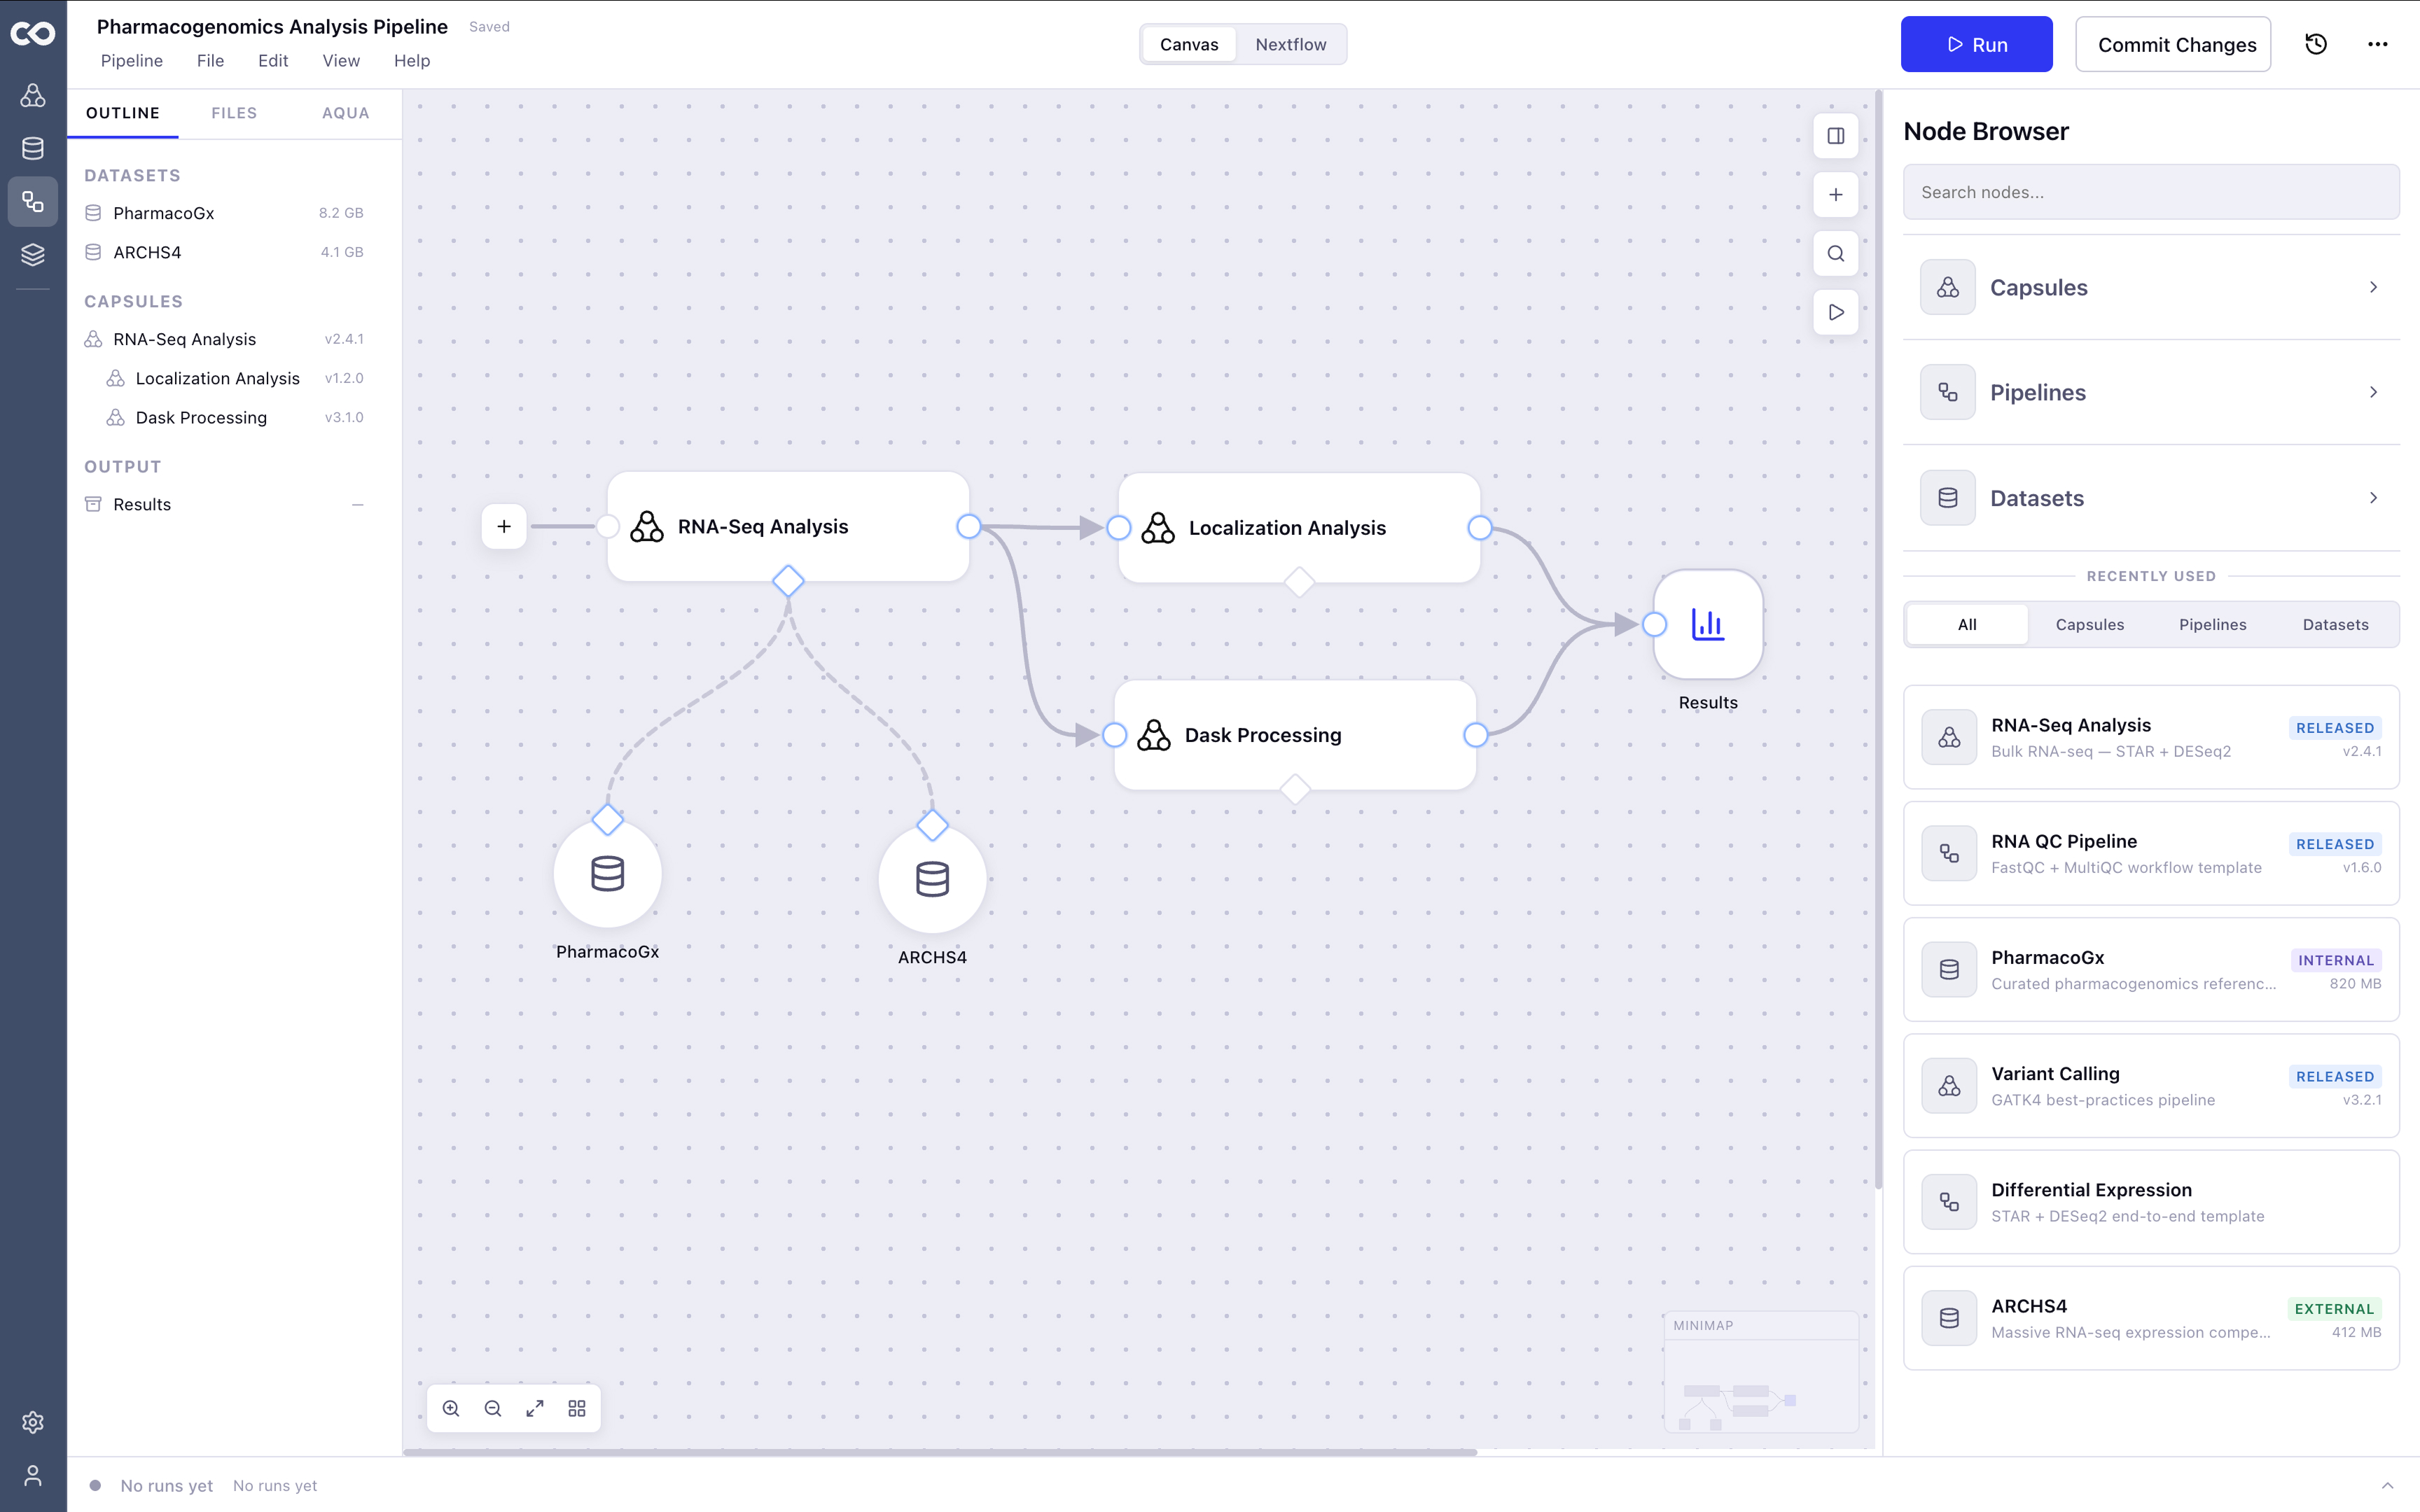Click the add node plus icon on canvas

pos(1835,195)
